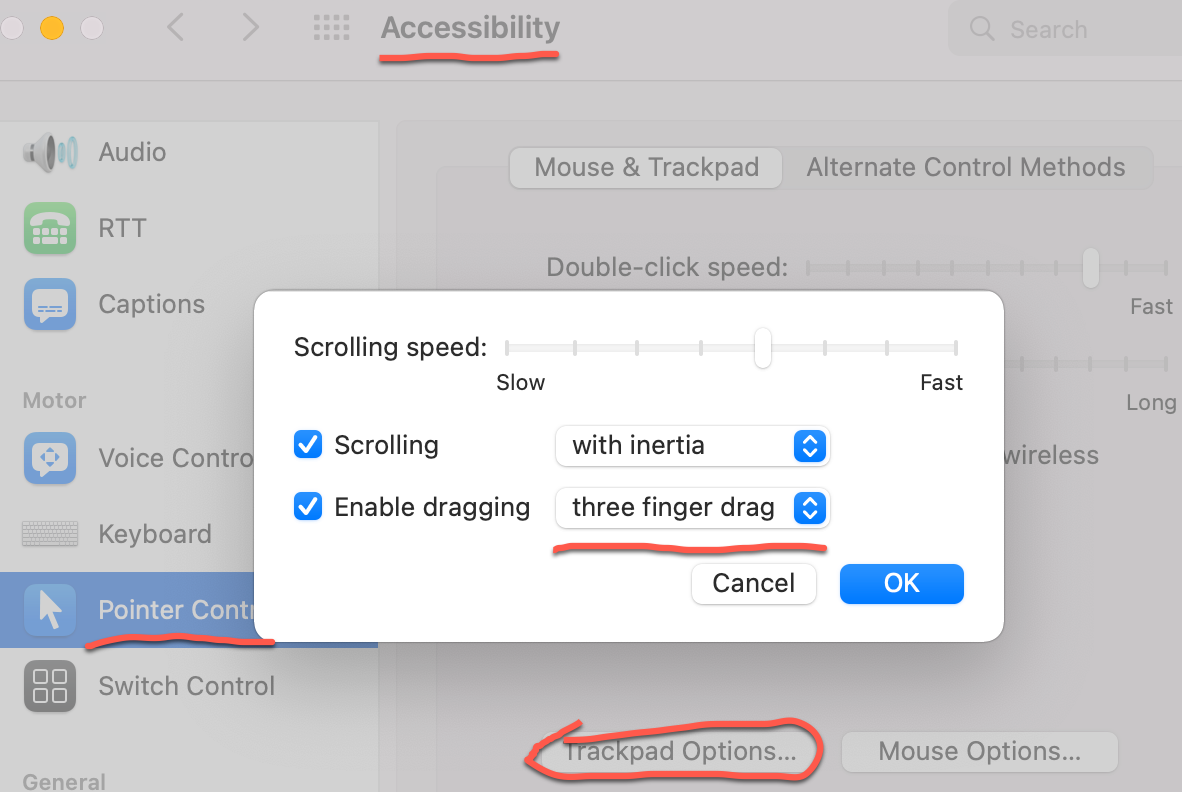Select the RTT phone icon
Screen dimensions: 1182x792
click(50, 228)
